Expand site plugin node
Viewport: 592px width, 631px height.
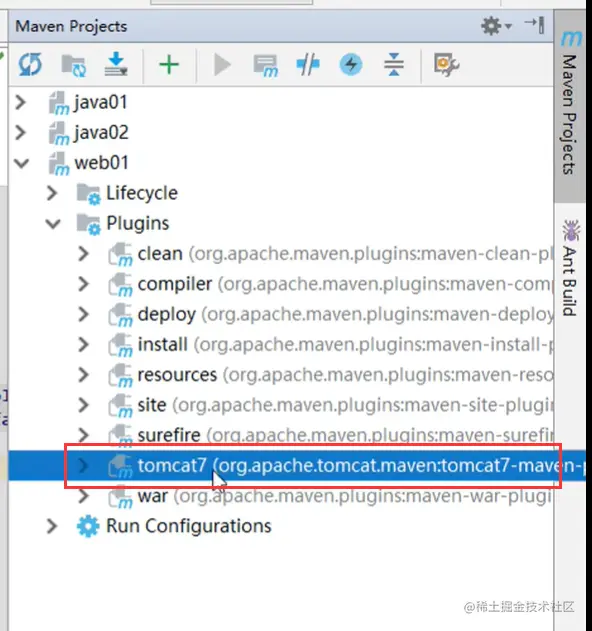pos(83,405)
